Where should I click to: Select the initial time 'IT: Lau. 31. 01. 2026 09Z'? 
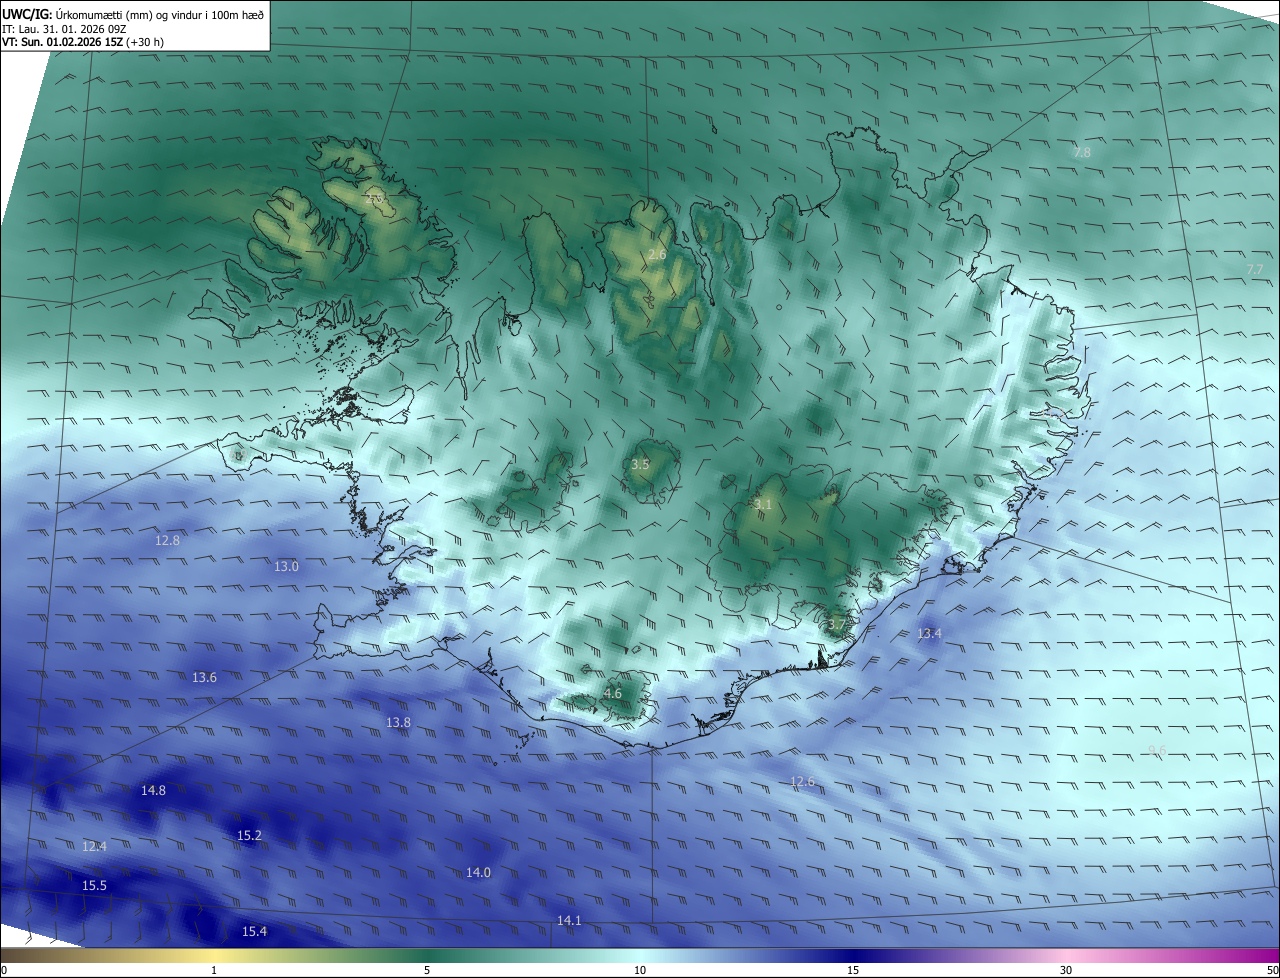[x=63, y=29]
